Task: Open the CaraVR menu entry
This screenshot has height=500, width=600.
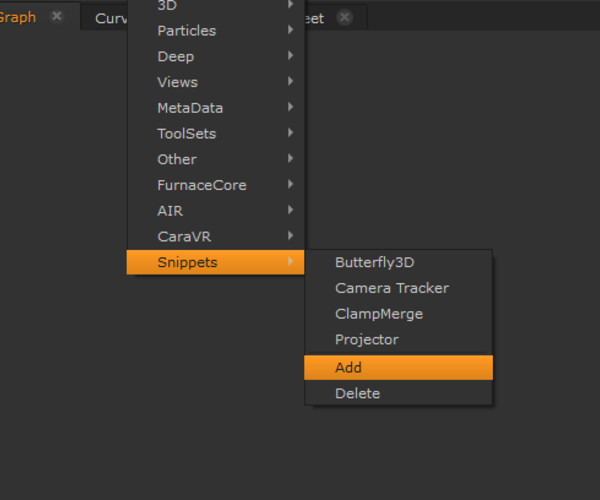Action: click(x=184, y=237)
